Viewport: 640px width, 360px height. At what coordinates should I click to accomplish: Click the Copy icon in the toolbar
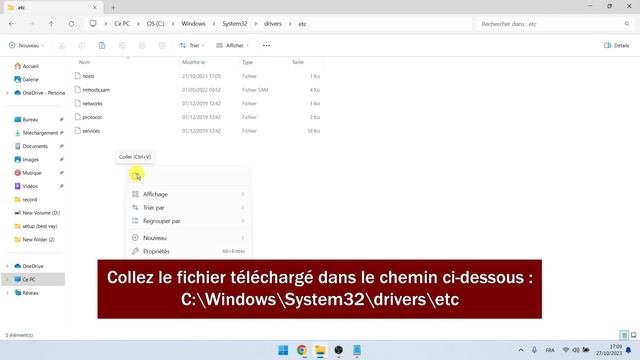82,45
